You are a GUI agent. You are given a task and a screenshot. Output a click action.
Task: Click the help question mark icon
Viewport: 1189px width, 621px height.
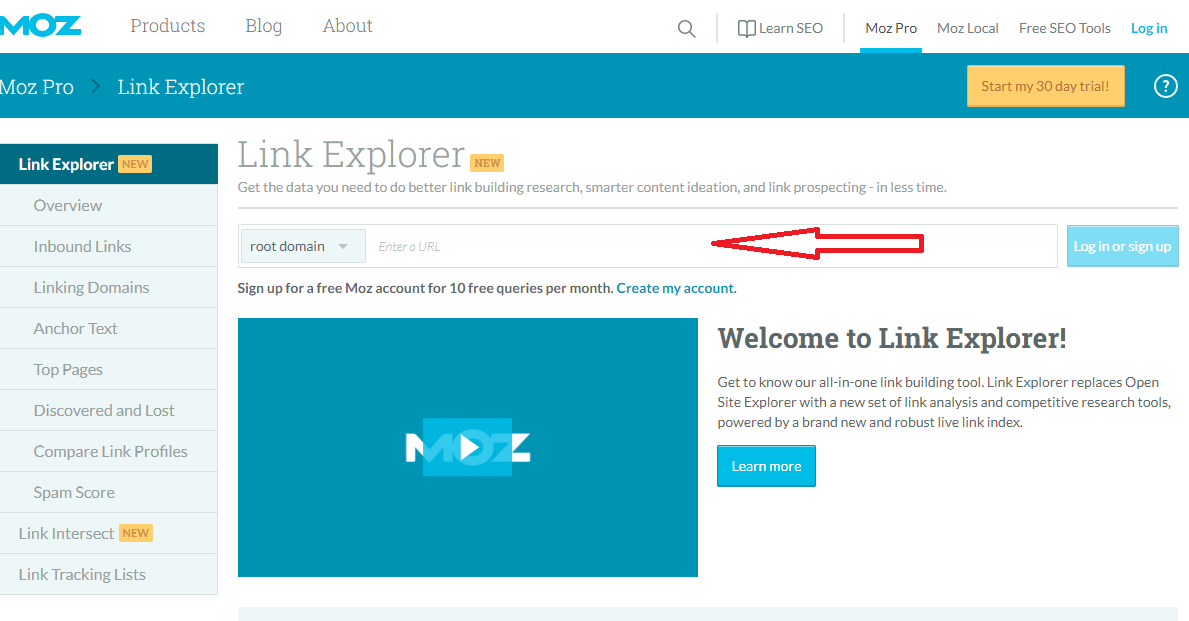pos(1165,86)
